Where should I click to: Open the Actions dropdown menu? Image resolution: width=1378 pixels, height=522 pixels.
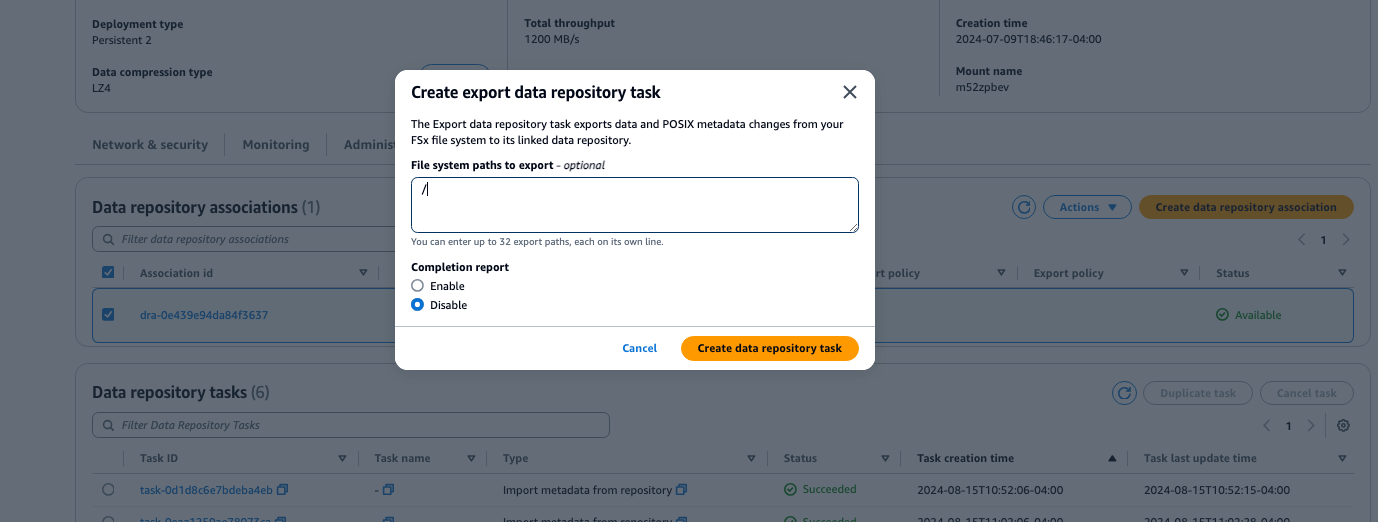[1086, 207]
